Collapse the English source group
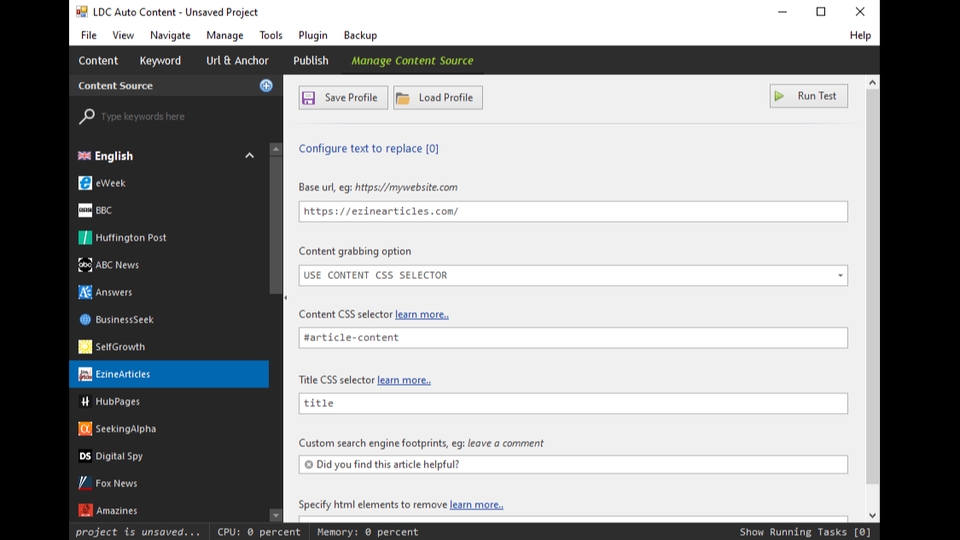 click(x=249, y=156)
